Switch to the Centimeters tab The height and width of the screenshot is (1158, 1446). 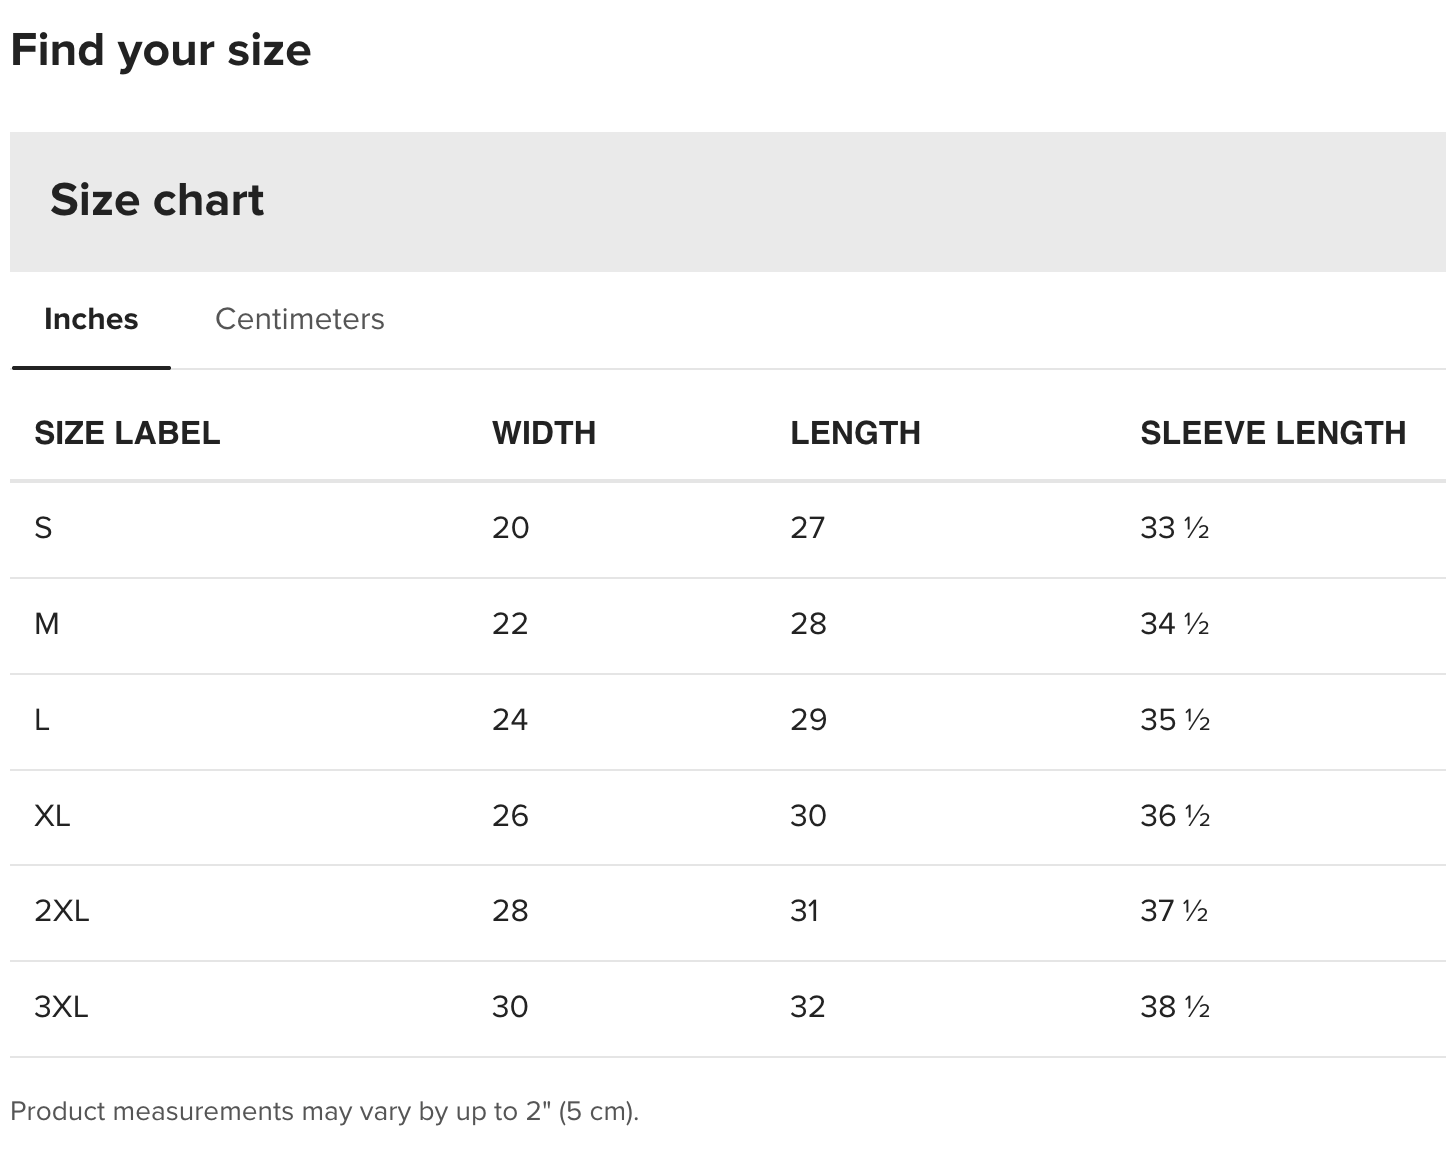299,319
